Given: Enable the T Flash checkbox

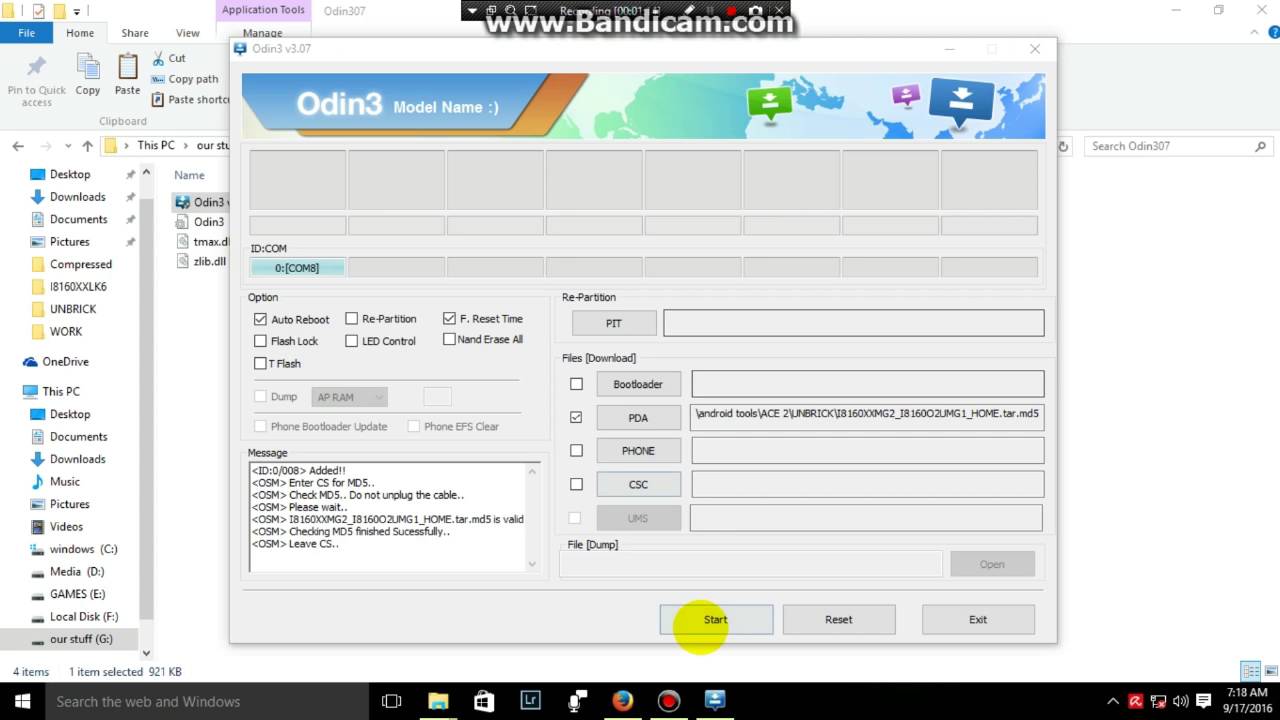Looking at the screenshot, I should click(261, 363).
